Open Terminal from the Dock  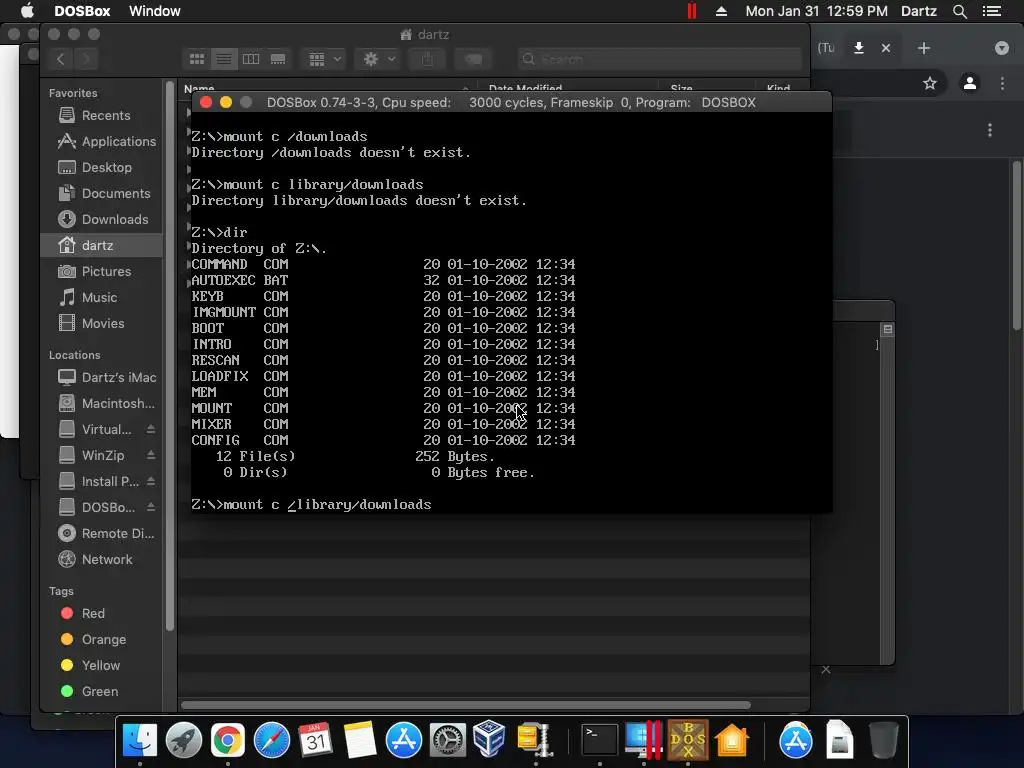pos(600,740)
